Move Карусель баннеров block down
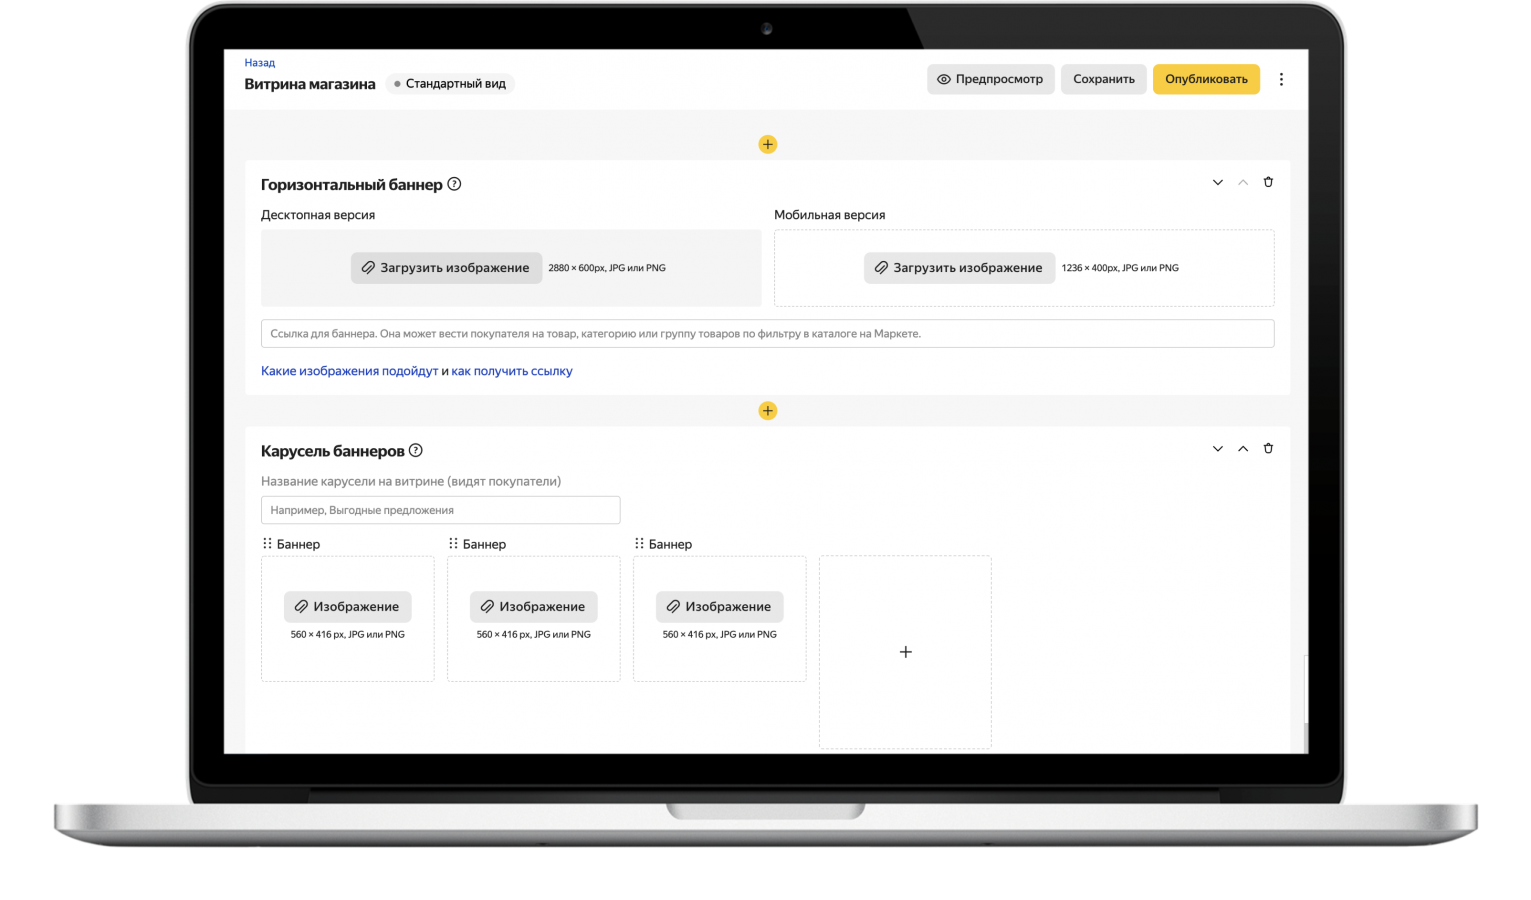The height and width of the screenshot is (900, 1531). click(x=1217, y=448)
